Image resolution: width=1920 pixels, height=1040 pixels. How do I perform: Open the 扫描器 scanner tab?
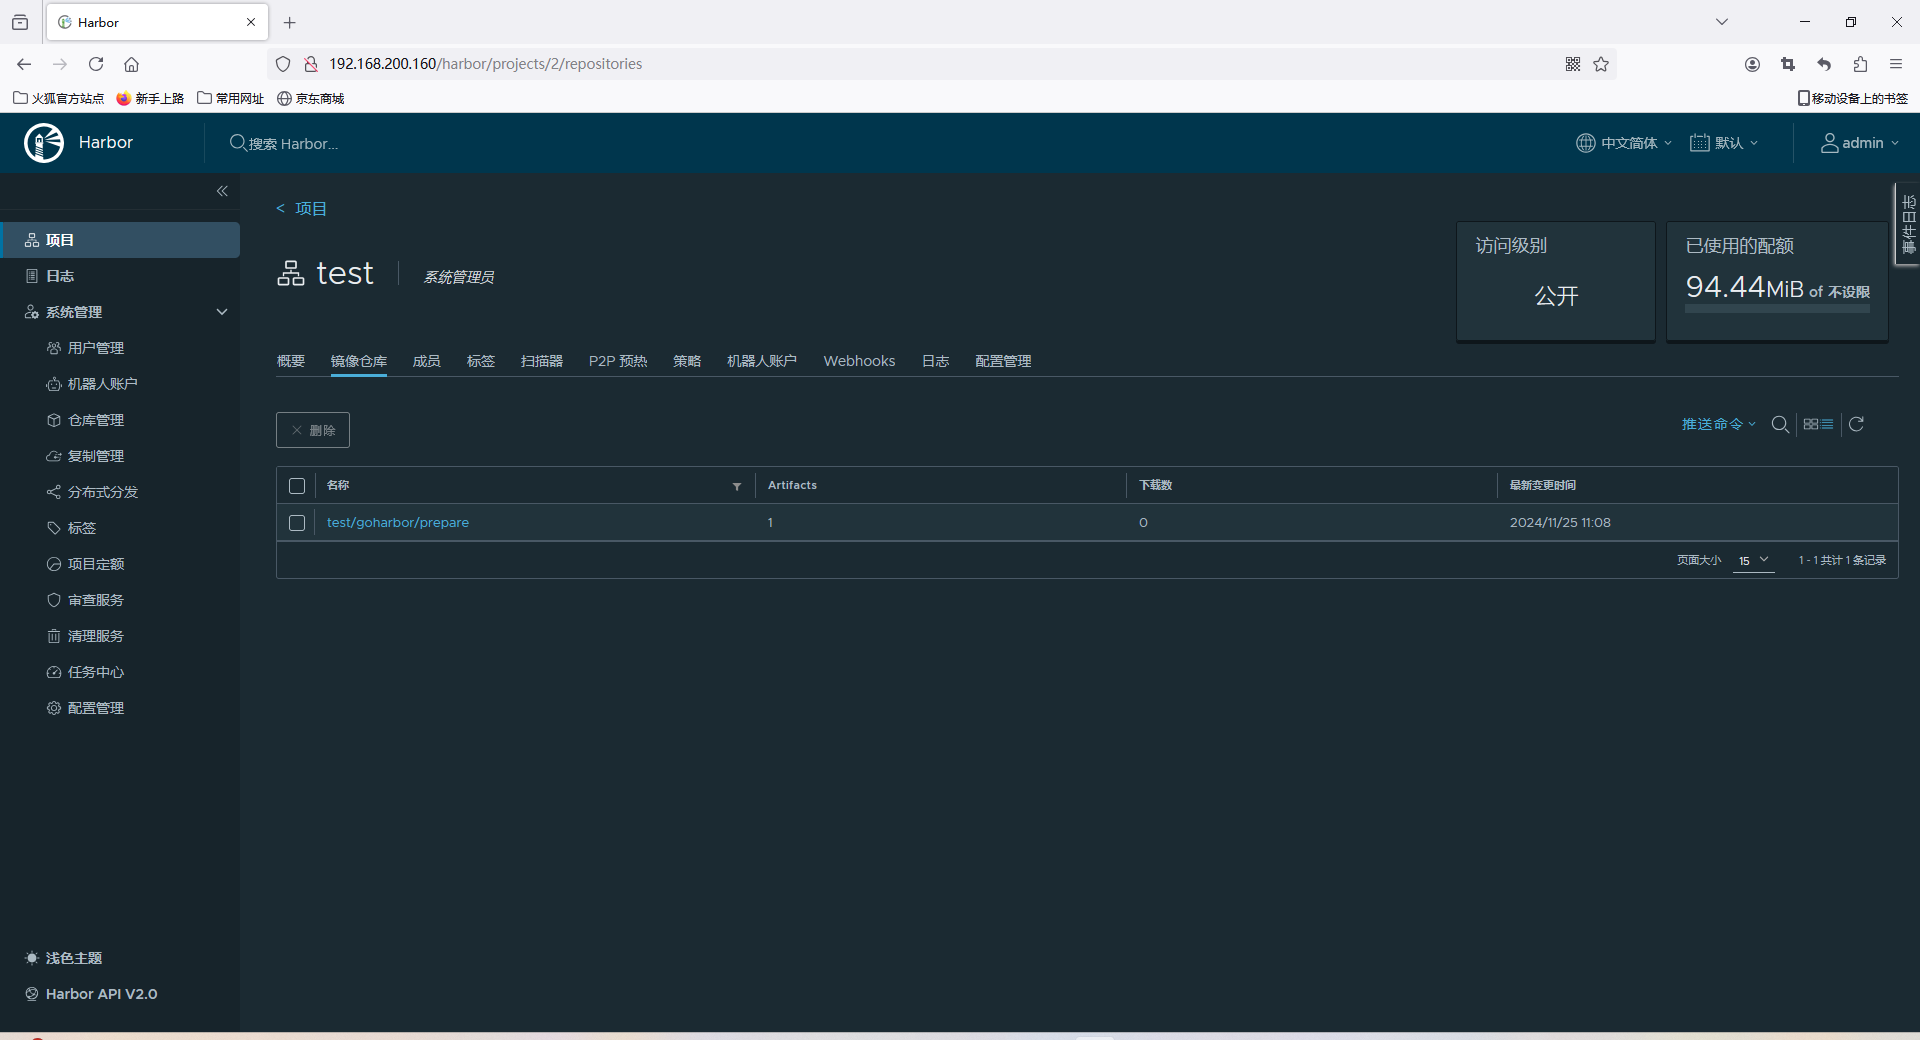click(542, 361)
